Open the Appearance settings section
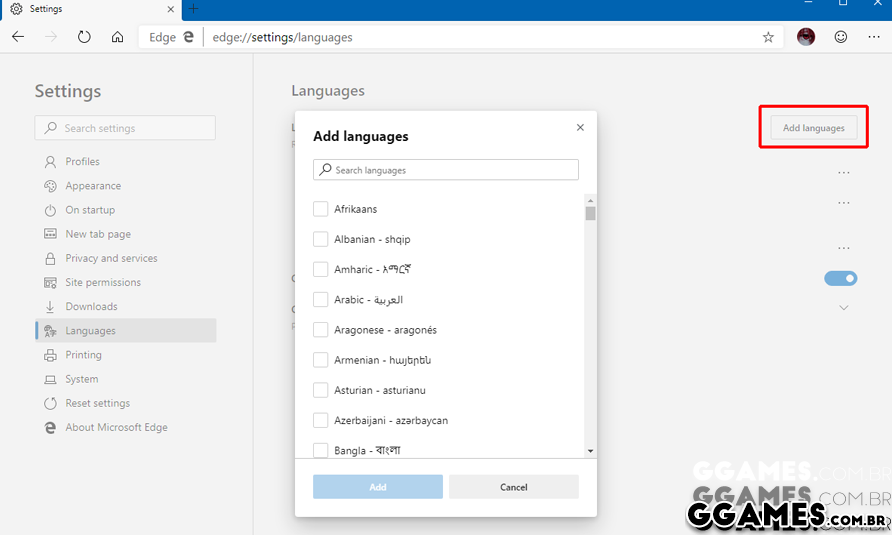The height and width of the screenshot is (535, 892). (93, 186)
